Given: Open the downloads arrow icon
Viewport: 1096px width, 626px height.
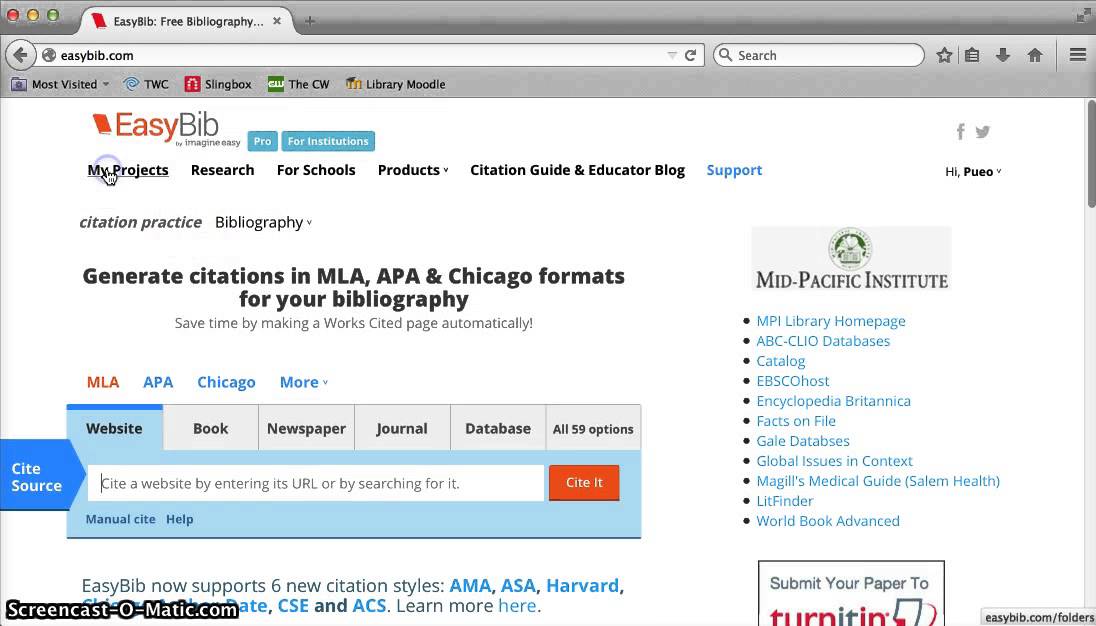Looking at the screenshot, I should tap(1002, 55).
